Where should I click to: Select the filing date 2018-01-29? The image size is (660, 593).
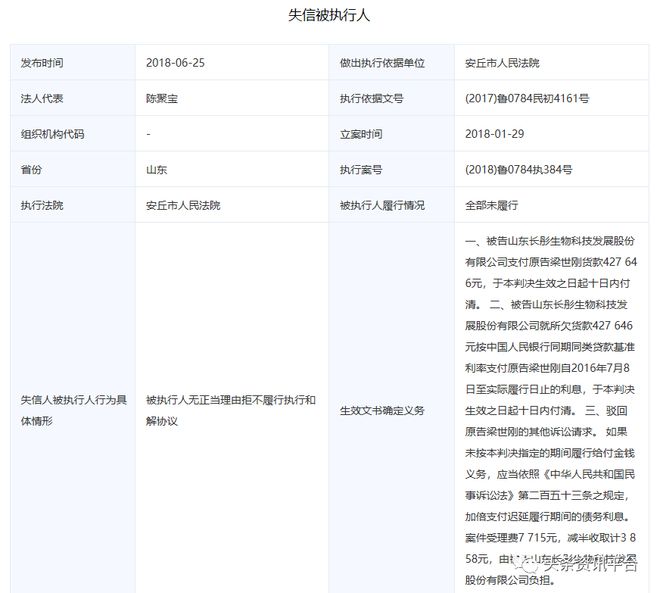click(495, 134)
